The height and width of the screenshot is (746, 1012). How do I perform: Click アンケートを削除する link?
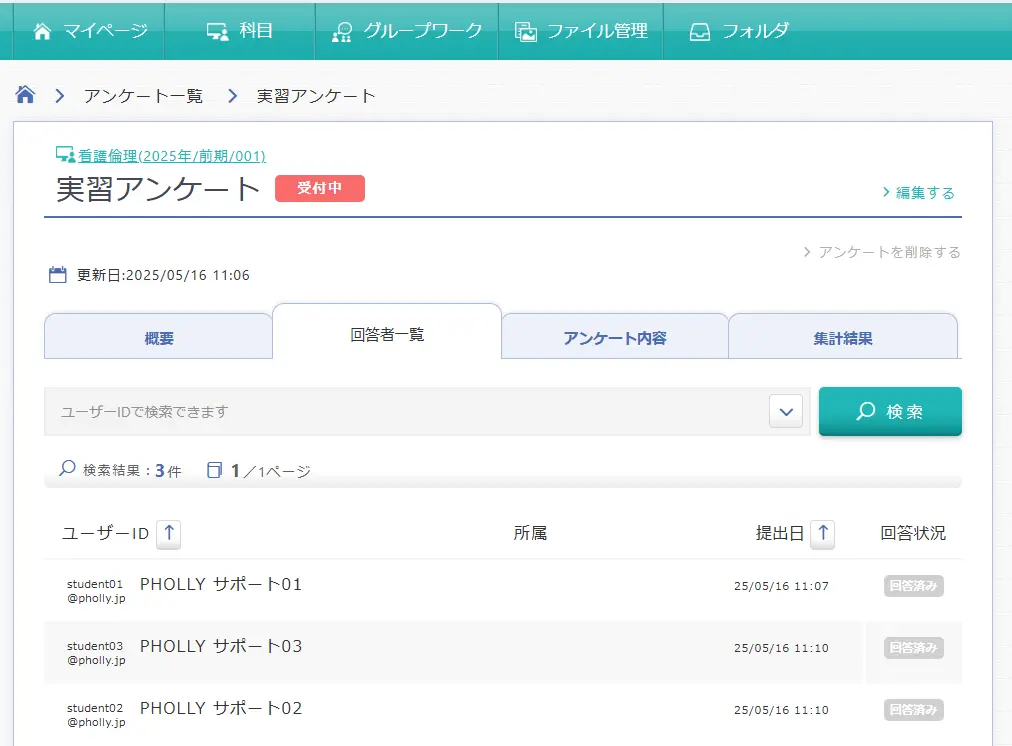pos(882,252)
